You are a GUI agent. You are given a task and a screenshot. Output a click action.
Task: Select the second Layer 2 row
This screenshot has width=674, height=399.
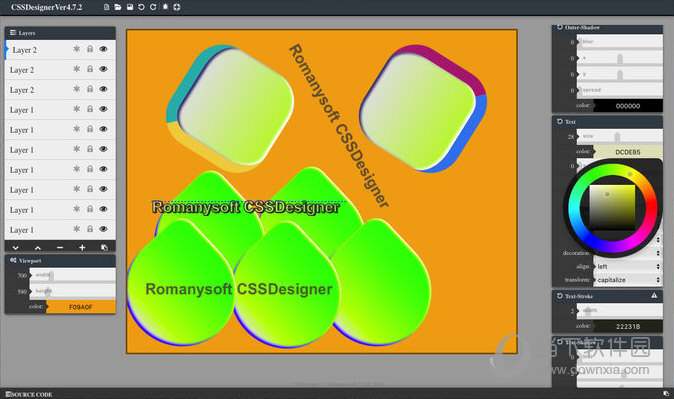(x=60, y=69)
